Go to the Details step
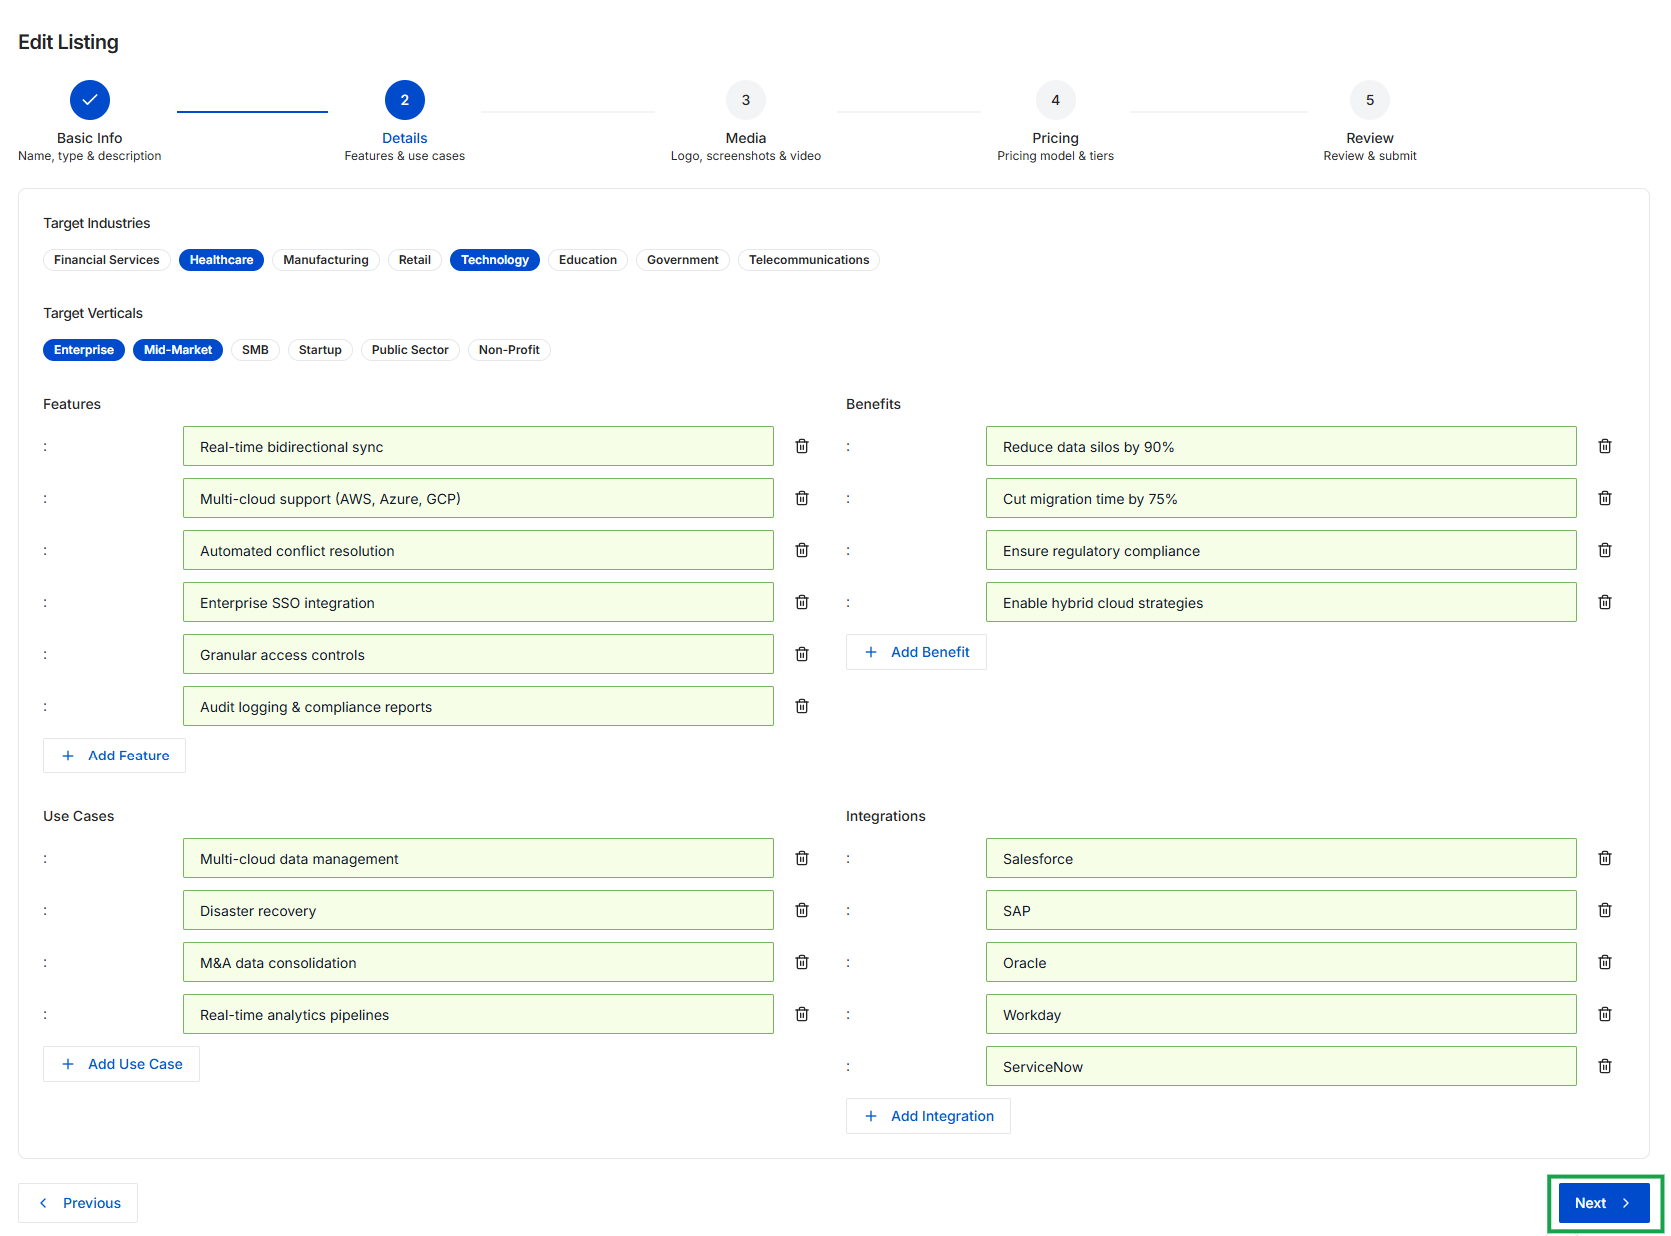Viewport: 1671px width, 1236px height. click(405, 100)
